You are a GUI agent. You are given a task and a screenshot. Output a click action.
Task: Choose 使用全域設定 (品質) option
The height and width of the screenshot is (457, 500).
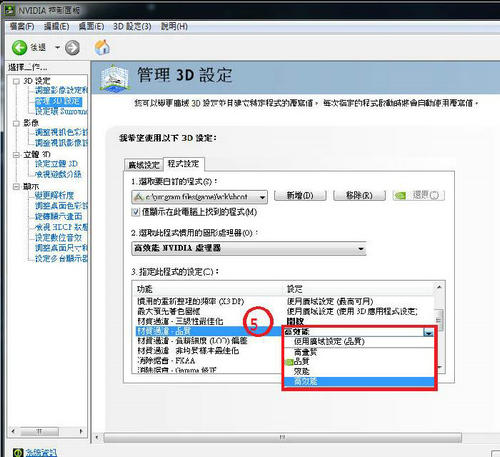pos(359,342)
